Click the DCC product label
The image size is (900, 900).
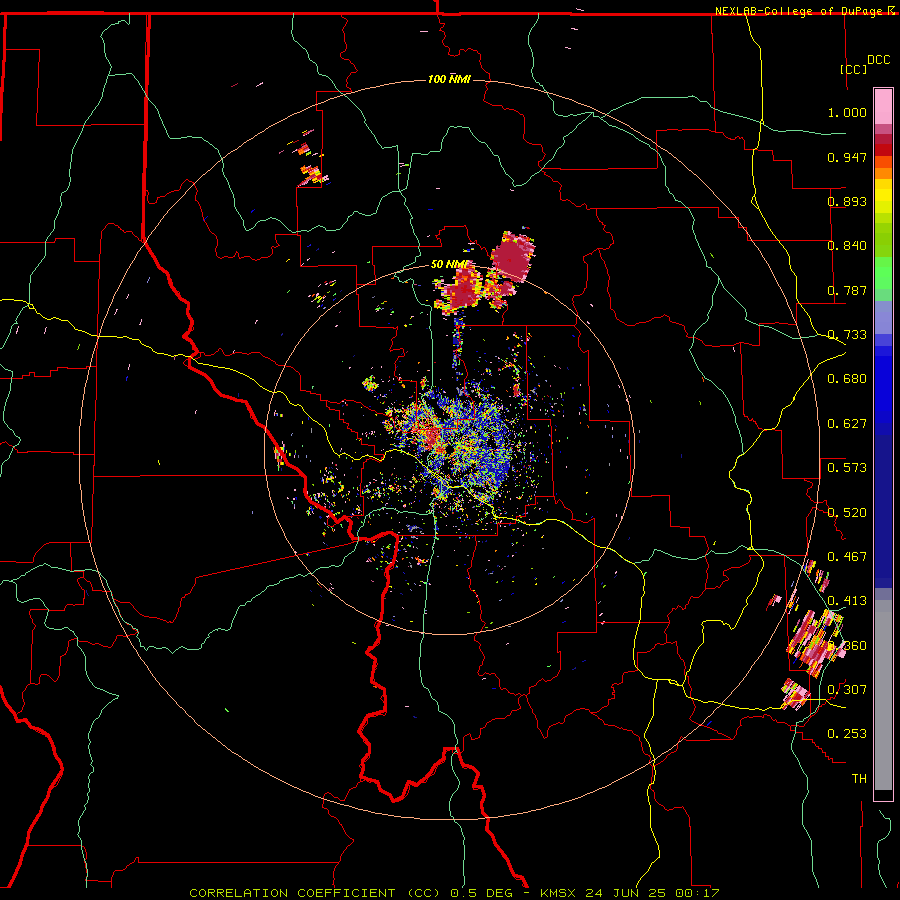click(x=878, y=60)
